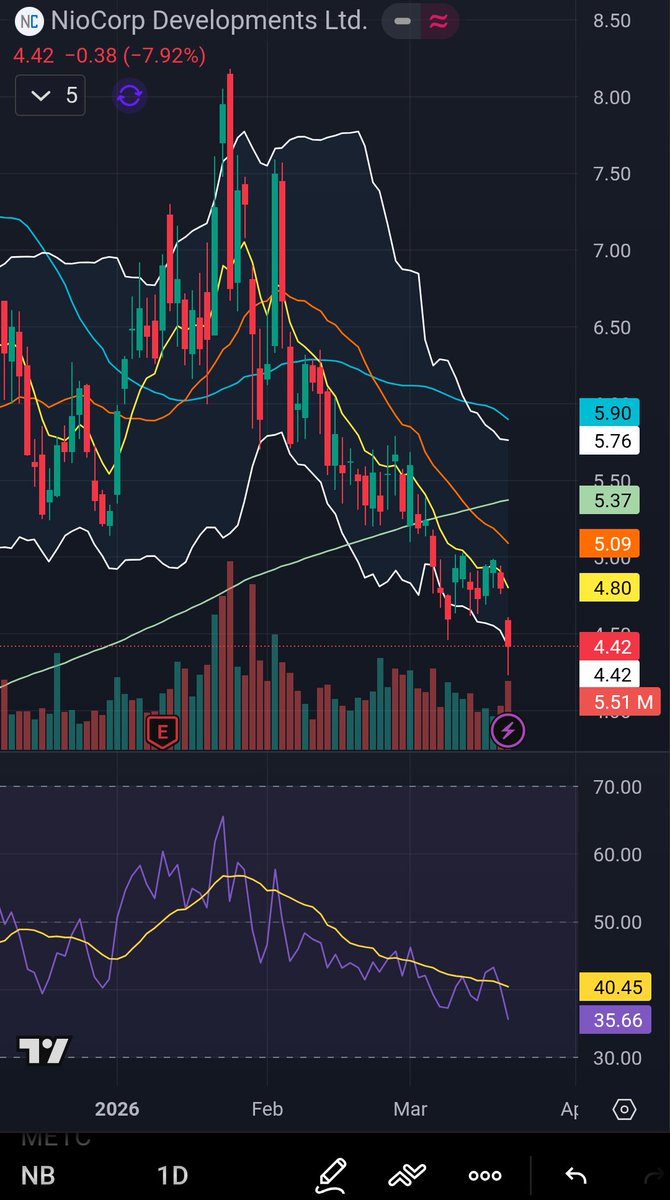Tap the Feb label on the time axis
The height and width of the screenshot is (1200, 670).
pyautogui.click(x=267, y=1109)
